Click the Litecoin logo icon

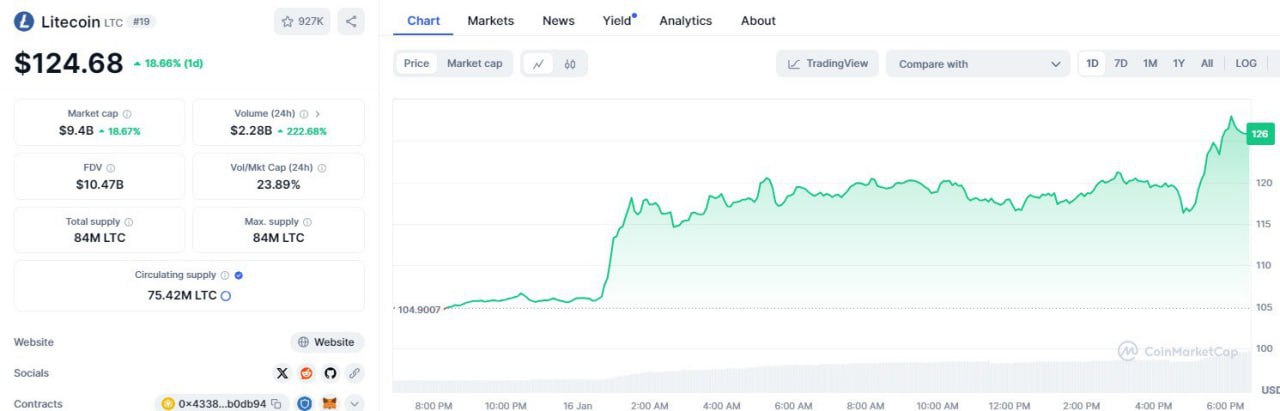click(x=24, y=21)
